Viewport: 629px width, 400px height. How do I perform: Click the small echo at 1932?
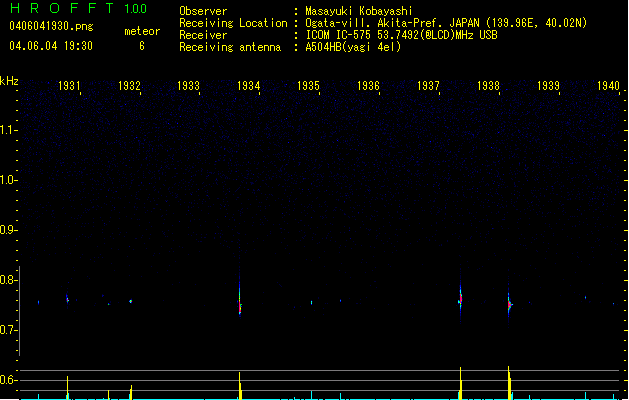pos(130,301)
